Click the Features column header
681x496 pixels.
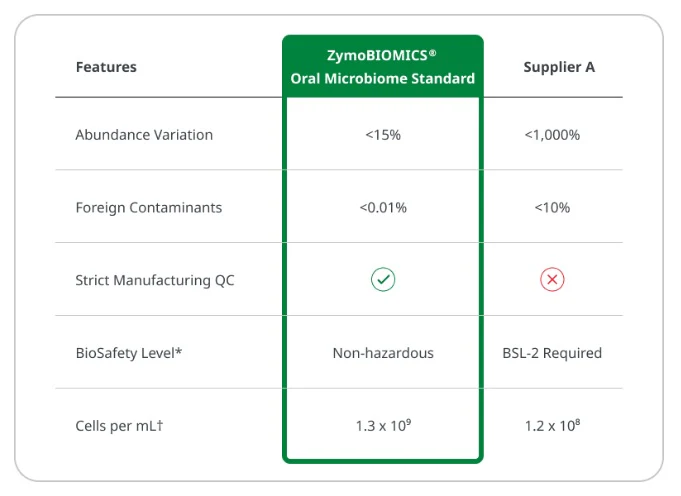(106, 67)
